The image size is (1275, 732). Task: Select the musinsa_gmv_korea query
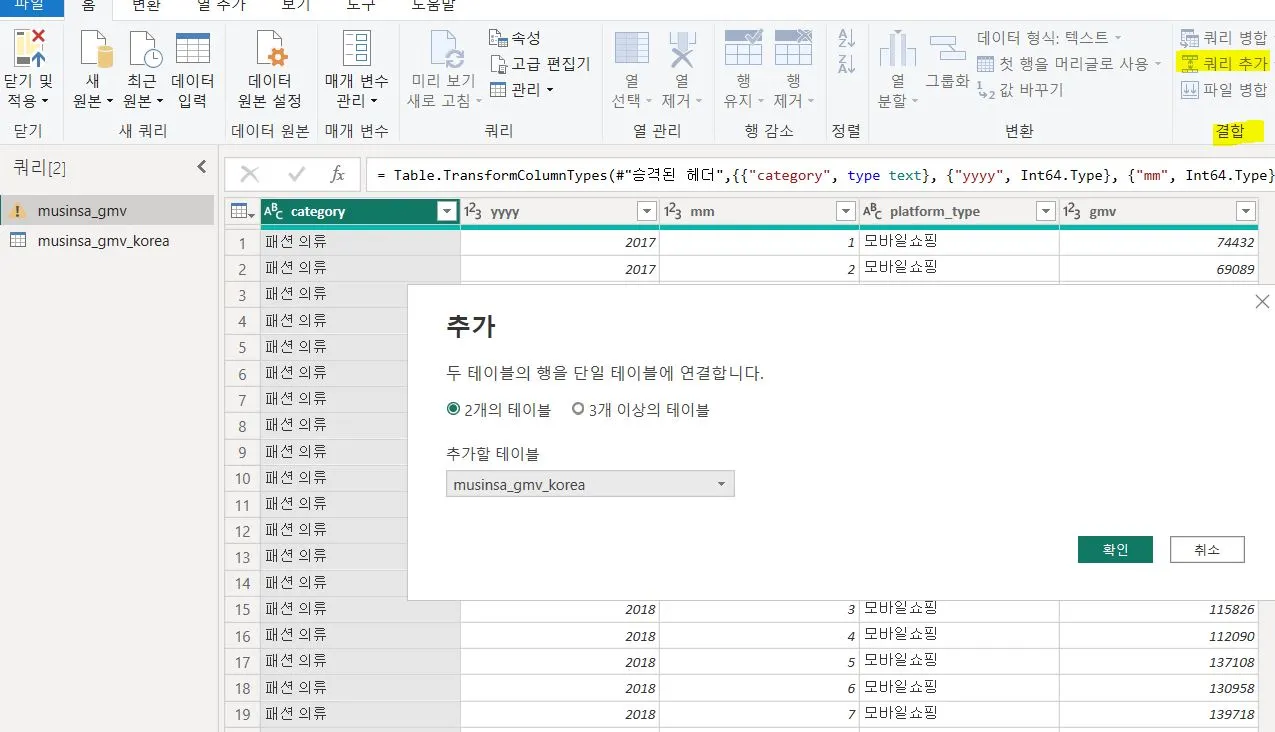(107, 240)
